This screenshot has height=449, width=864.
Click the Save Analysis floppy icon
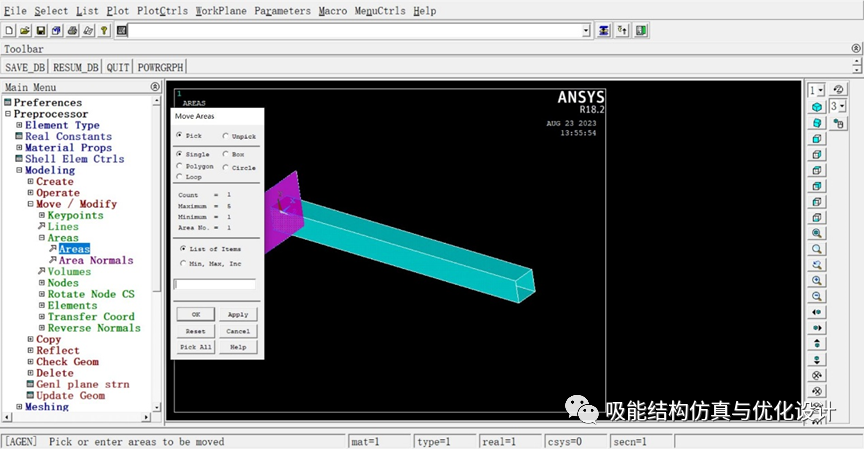[41, 31]
